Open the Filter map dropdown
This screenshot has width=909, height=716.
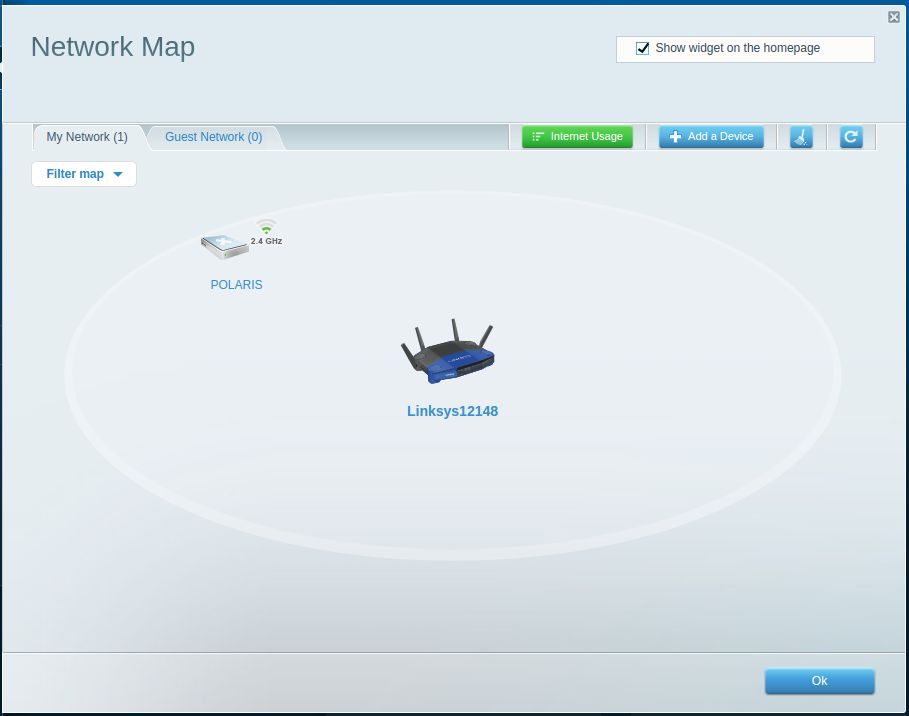point(84,174)
